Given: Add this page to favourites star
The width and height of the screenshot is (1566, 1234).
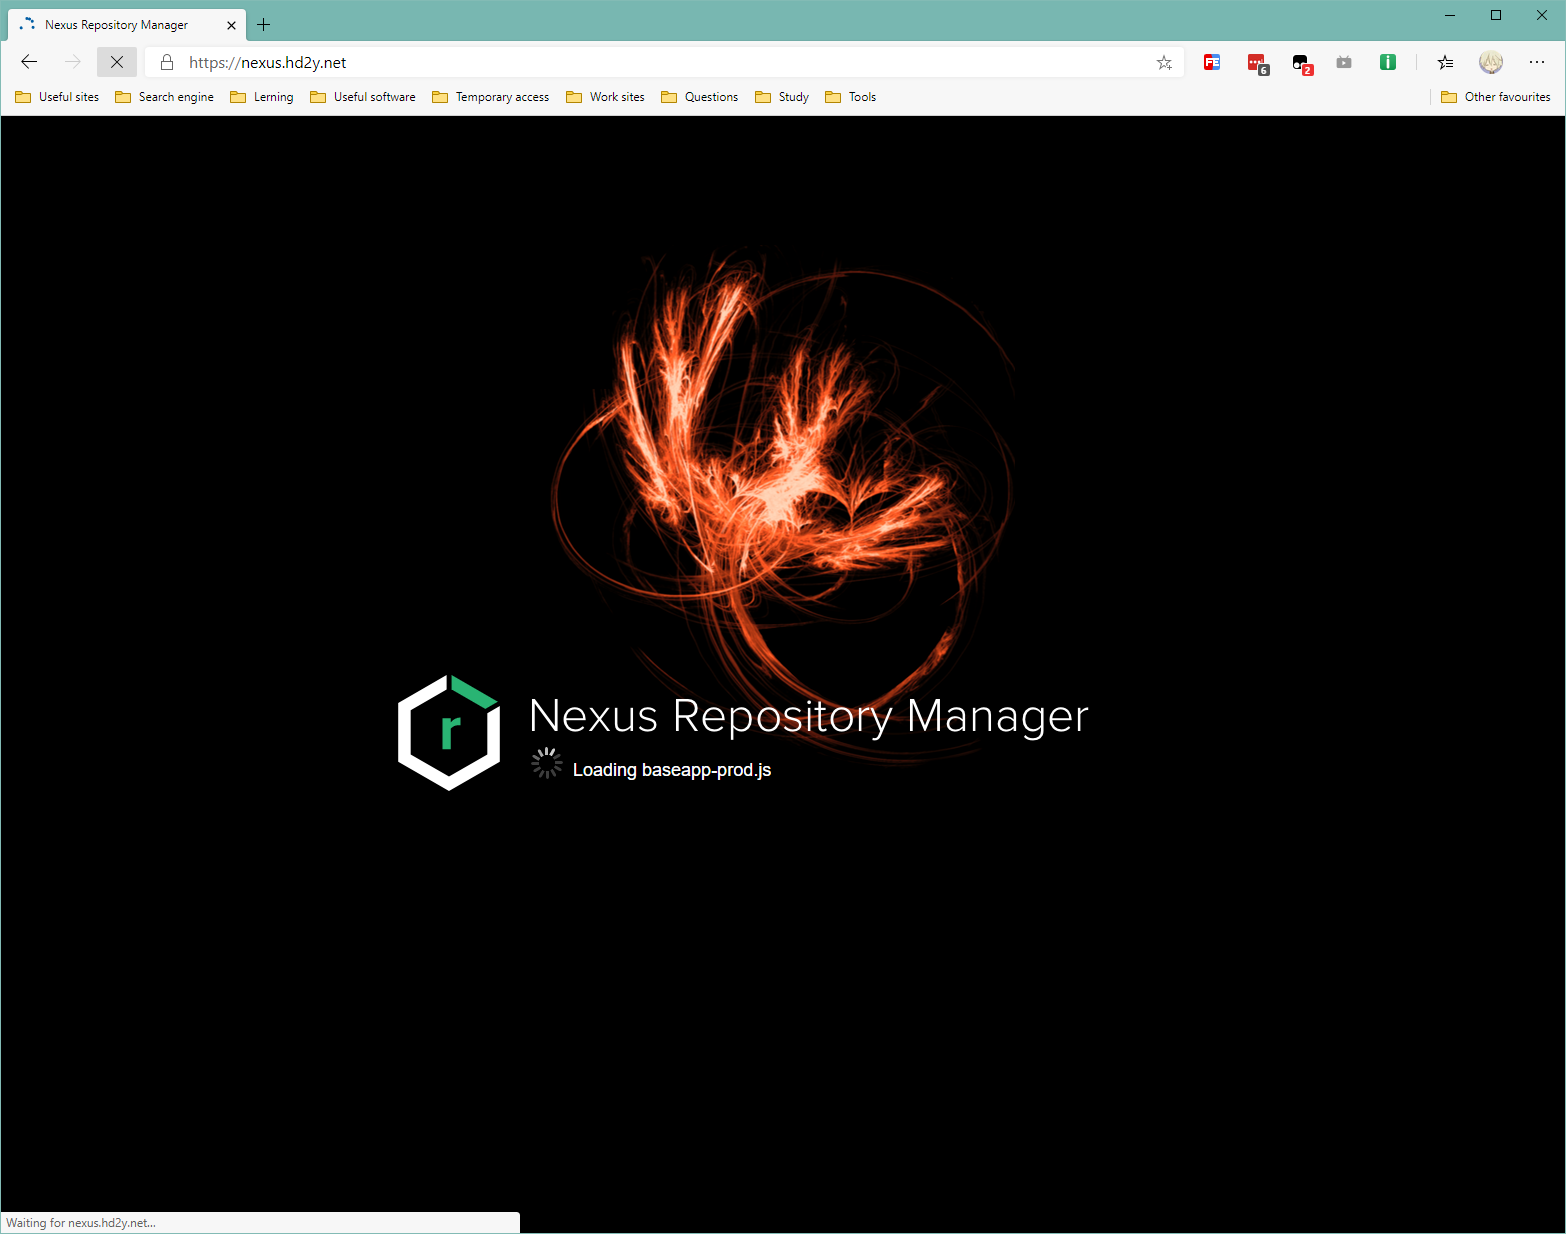Looking at the screenshot, I should click(1164, 62).
